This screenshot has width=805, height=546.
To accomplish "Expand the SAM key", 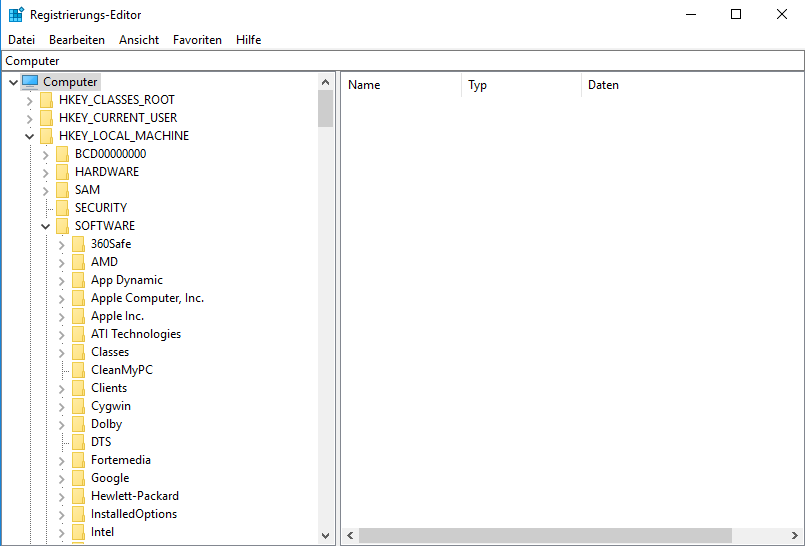I will [x=45, y=190].
